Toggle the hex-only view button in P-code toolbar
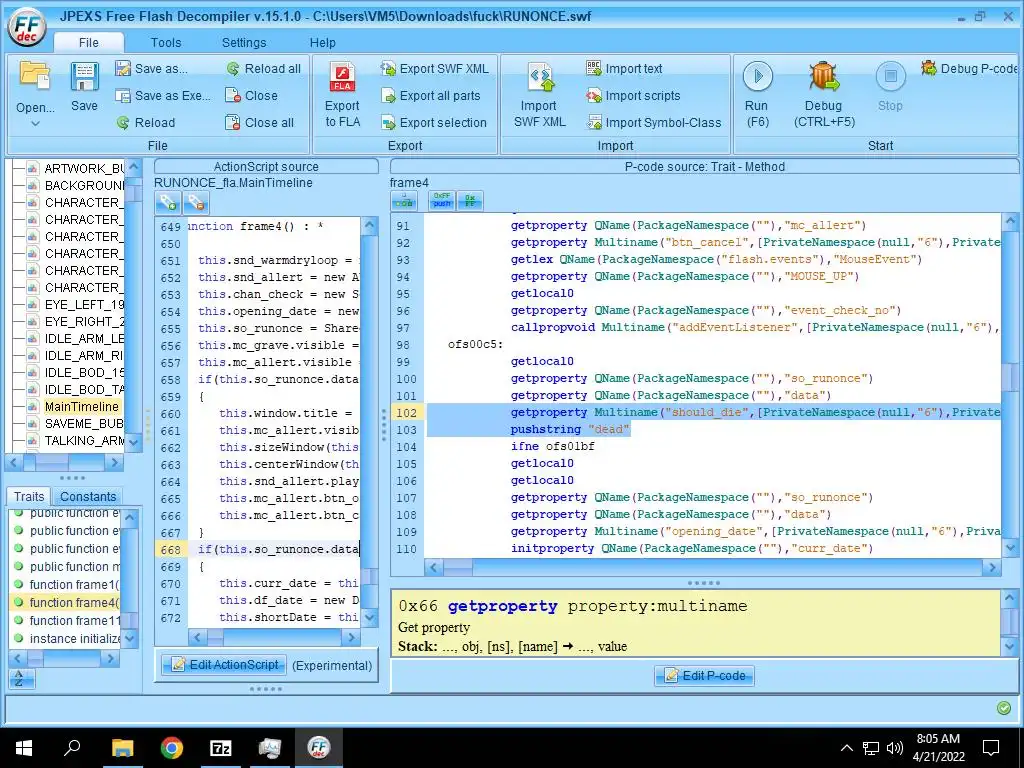Image resolution: width=1024 pixels, height=768 pixels. [470, 201]
